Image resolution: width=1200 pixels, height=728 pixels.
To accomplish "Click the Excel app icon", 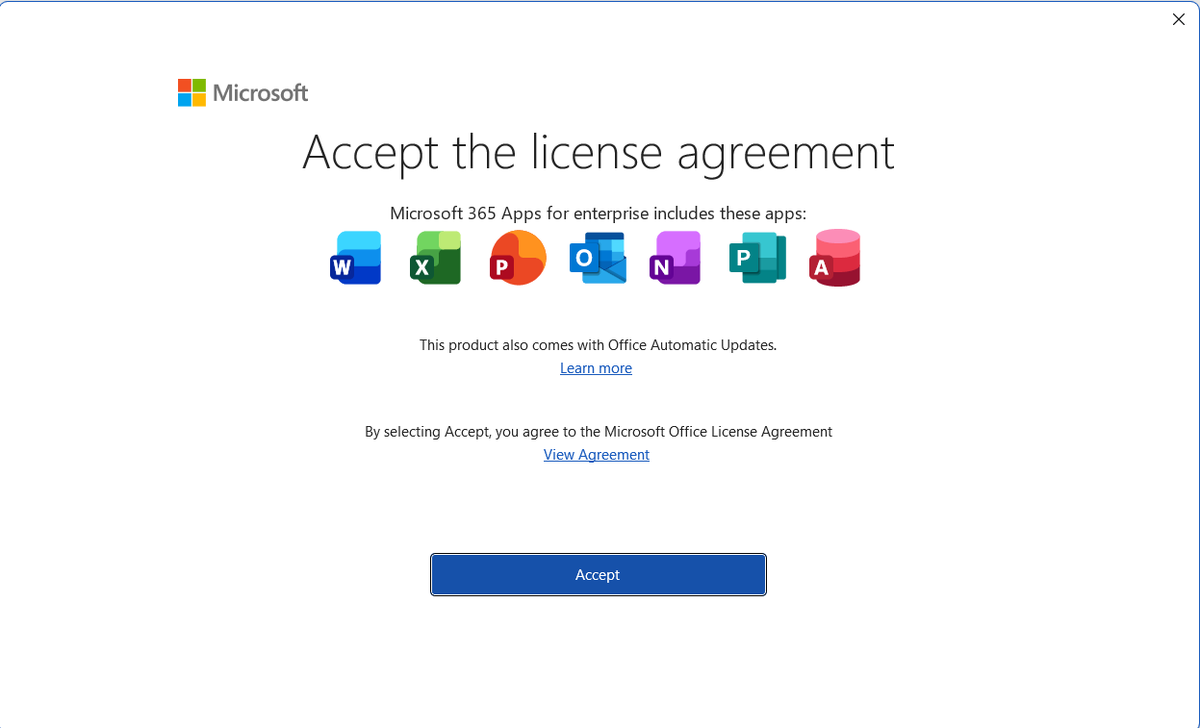I will (x=436, y=258).
